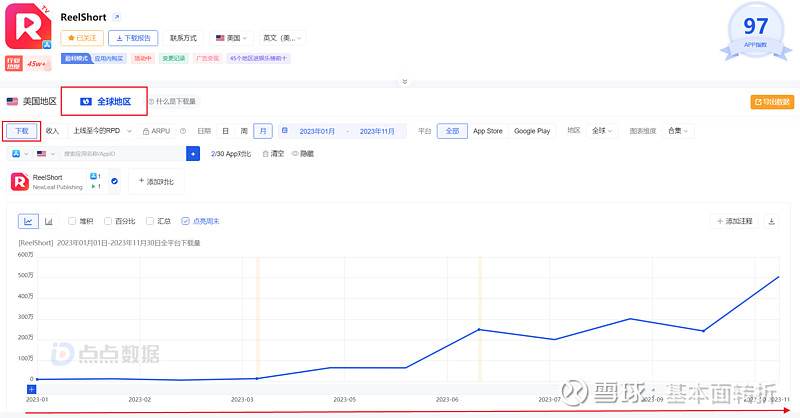The height and width of the screenshot is (418, 800).
Task: Click the 清空 trash icon
Action: [265, 154]
